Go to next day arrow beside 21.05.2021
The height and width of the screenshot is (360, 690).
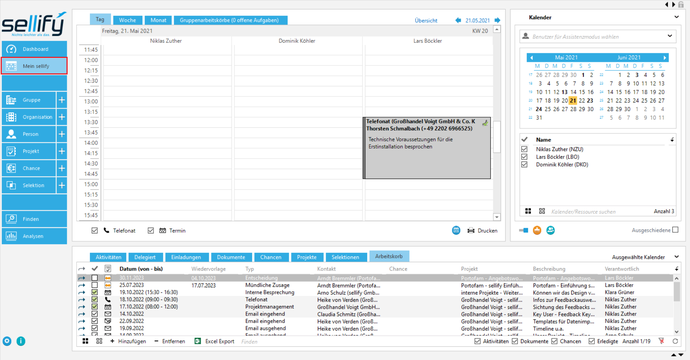click(x=497, y=20)
